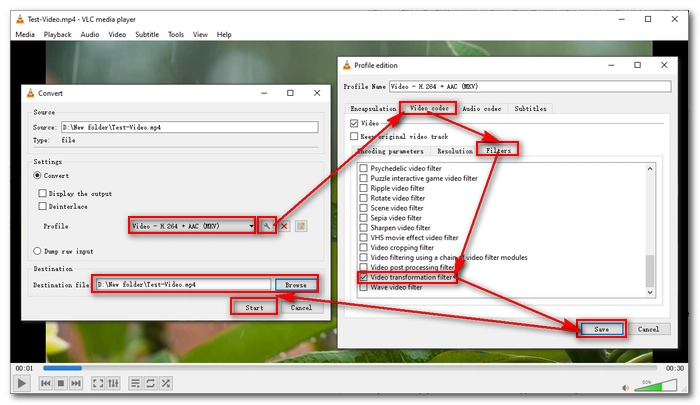This screenshot has height=405, width=700.
Task: Delete selected profile with red X icon
Action: 284,226
